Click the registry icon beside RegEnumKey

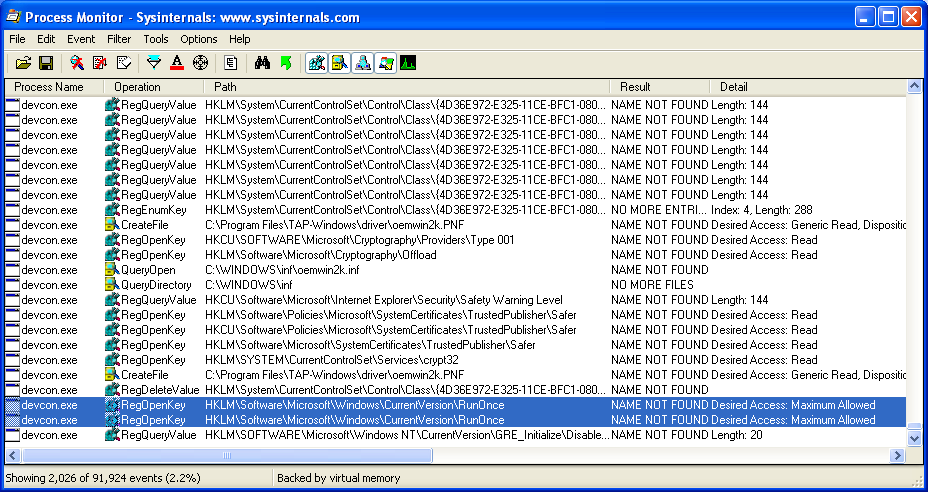tap(112, 210)
